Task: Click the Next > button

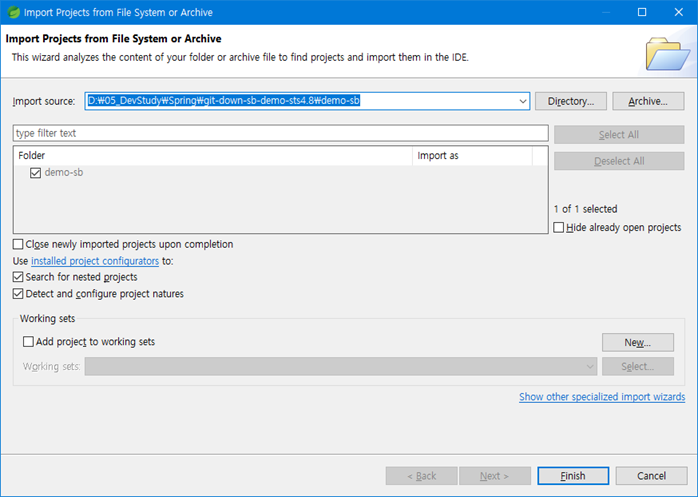Action: (x=495, y=476)
